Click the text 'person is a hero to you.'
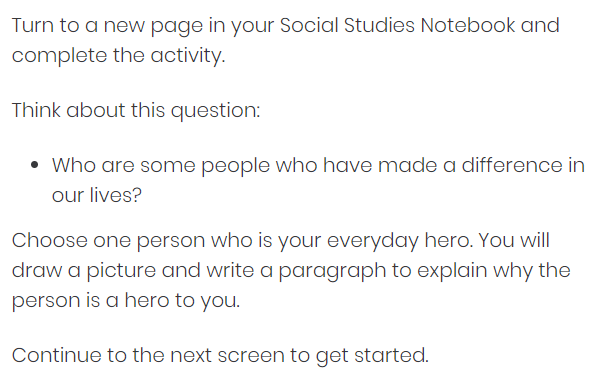Viewport: 616px width, 382px height. point(126,301)
